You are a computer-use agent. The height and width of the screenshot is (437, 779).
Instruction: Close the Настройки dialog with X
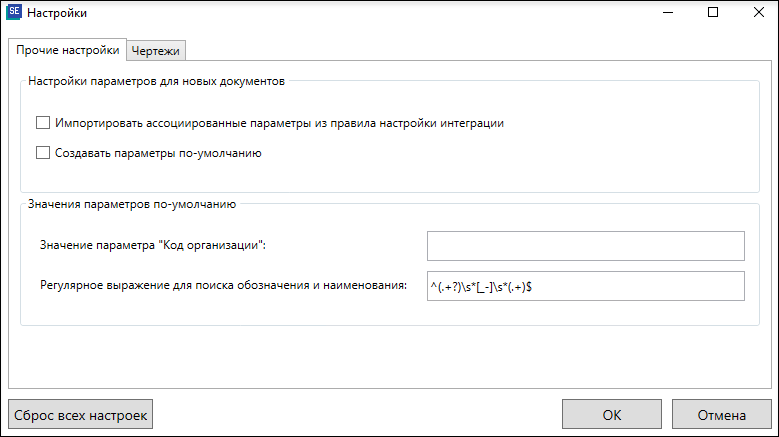click(759, 12)
